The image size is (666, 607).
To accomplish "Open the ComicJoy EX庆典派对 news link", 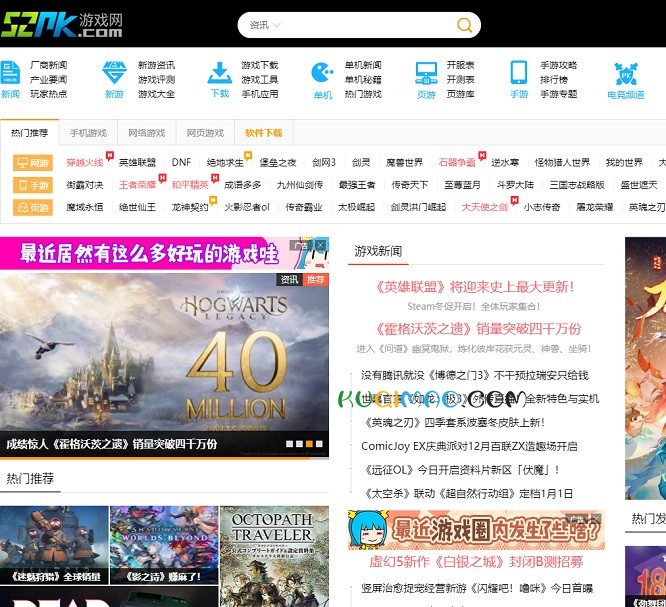I will 469,446.
